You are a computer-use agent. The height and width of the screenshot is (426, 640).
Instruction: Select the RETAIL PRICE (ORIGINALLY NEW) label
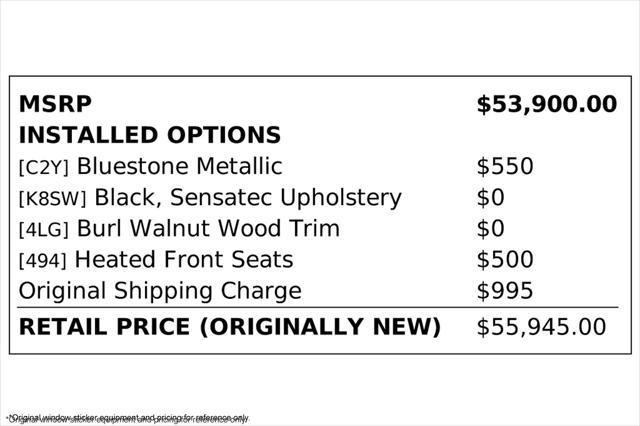pos(230,327)
